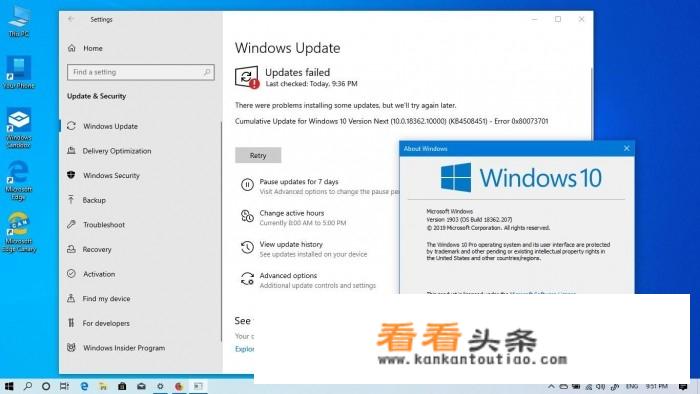Screen dimensions: 700x394
Task: Open Microsoft Edge desktop shortcut
Action: (x=19, y=180)
